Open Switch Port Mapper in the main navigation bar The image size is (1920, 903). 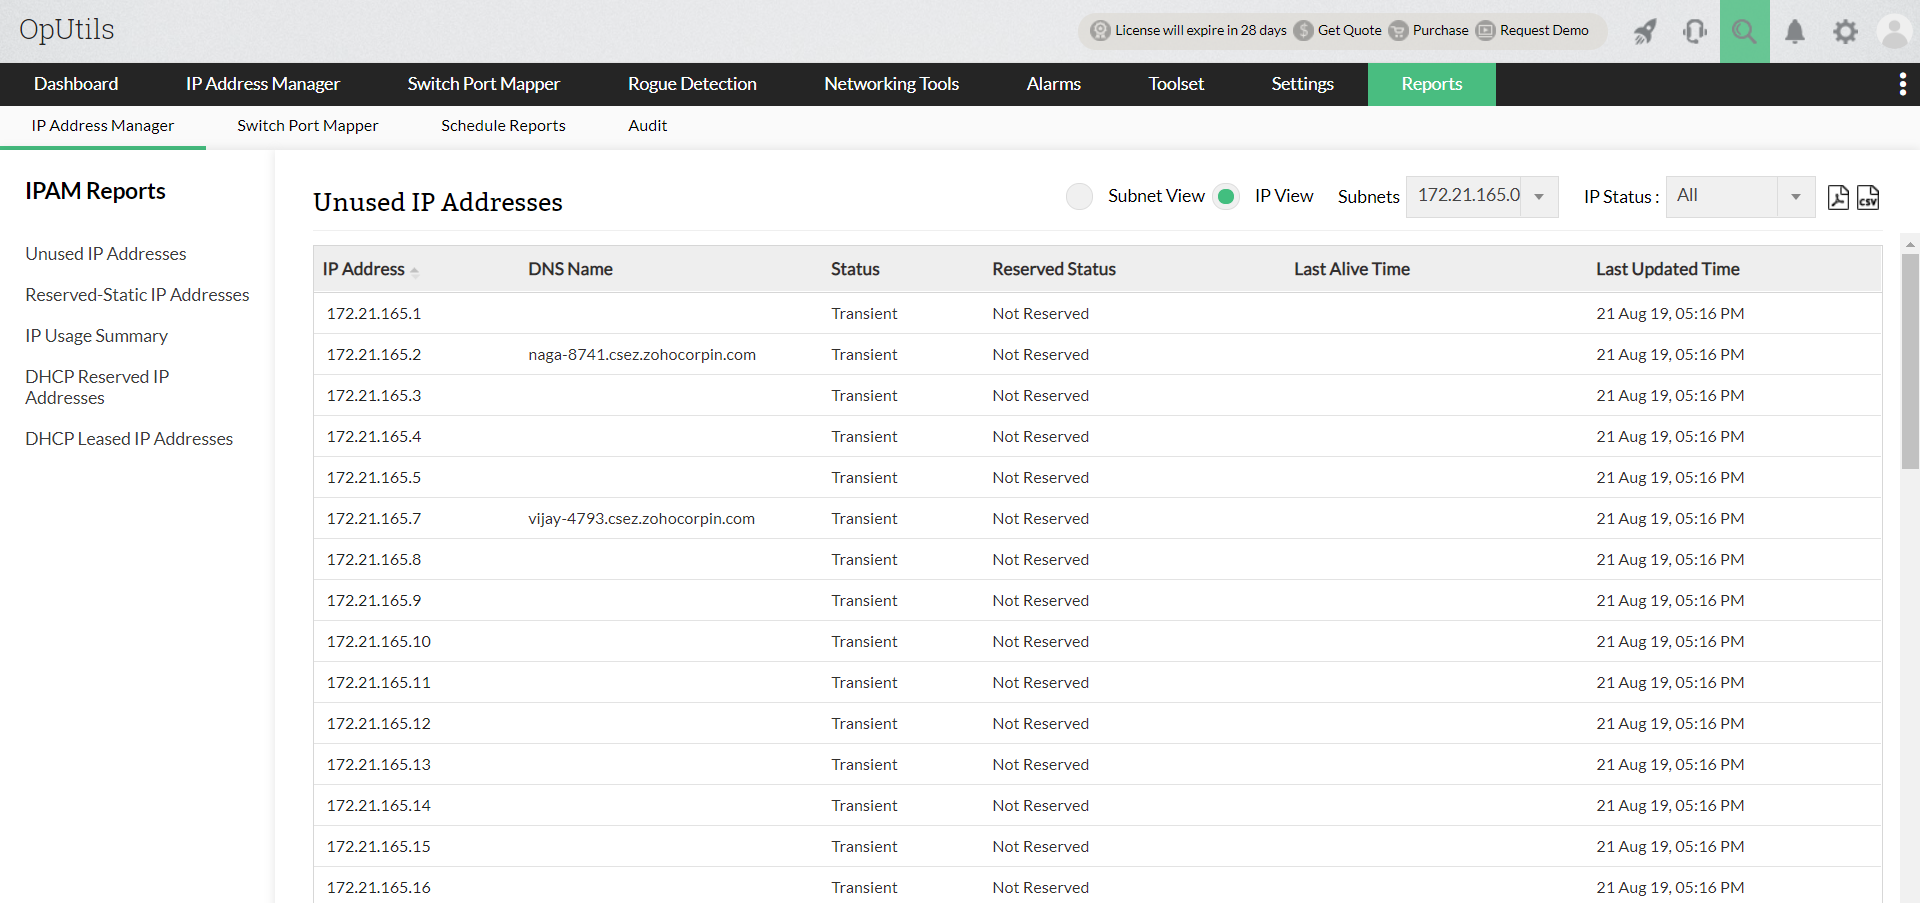click(x=484, y=84)
